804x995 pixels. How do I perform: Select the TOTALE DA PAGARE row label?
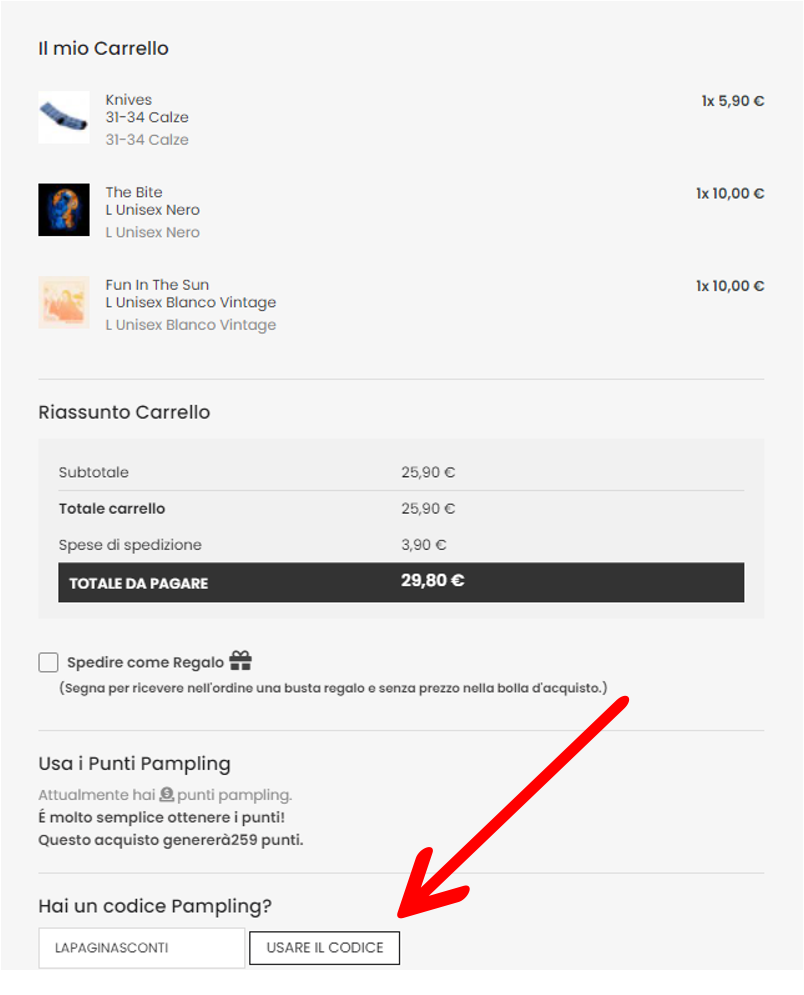(x=138, y=583)
